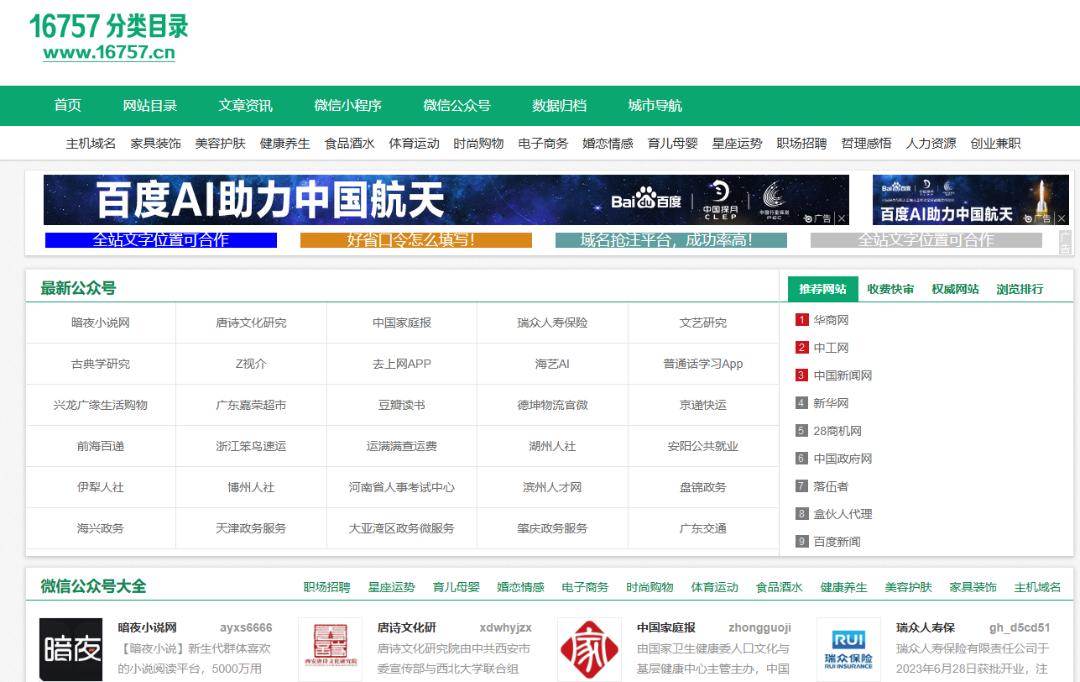Click the large 百度AI助力中国航天 banner
The image size is (1080, 682).
pyautogui.click(x=446, y=200)
